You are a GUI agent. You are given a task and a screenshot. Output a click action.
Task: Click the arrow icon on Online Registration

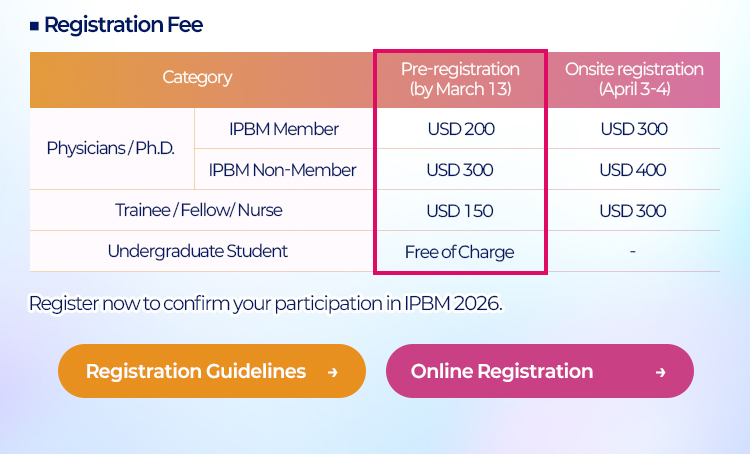point(660,372)
